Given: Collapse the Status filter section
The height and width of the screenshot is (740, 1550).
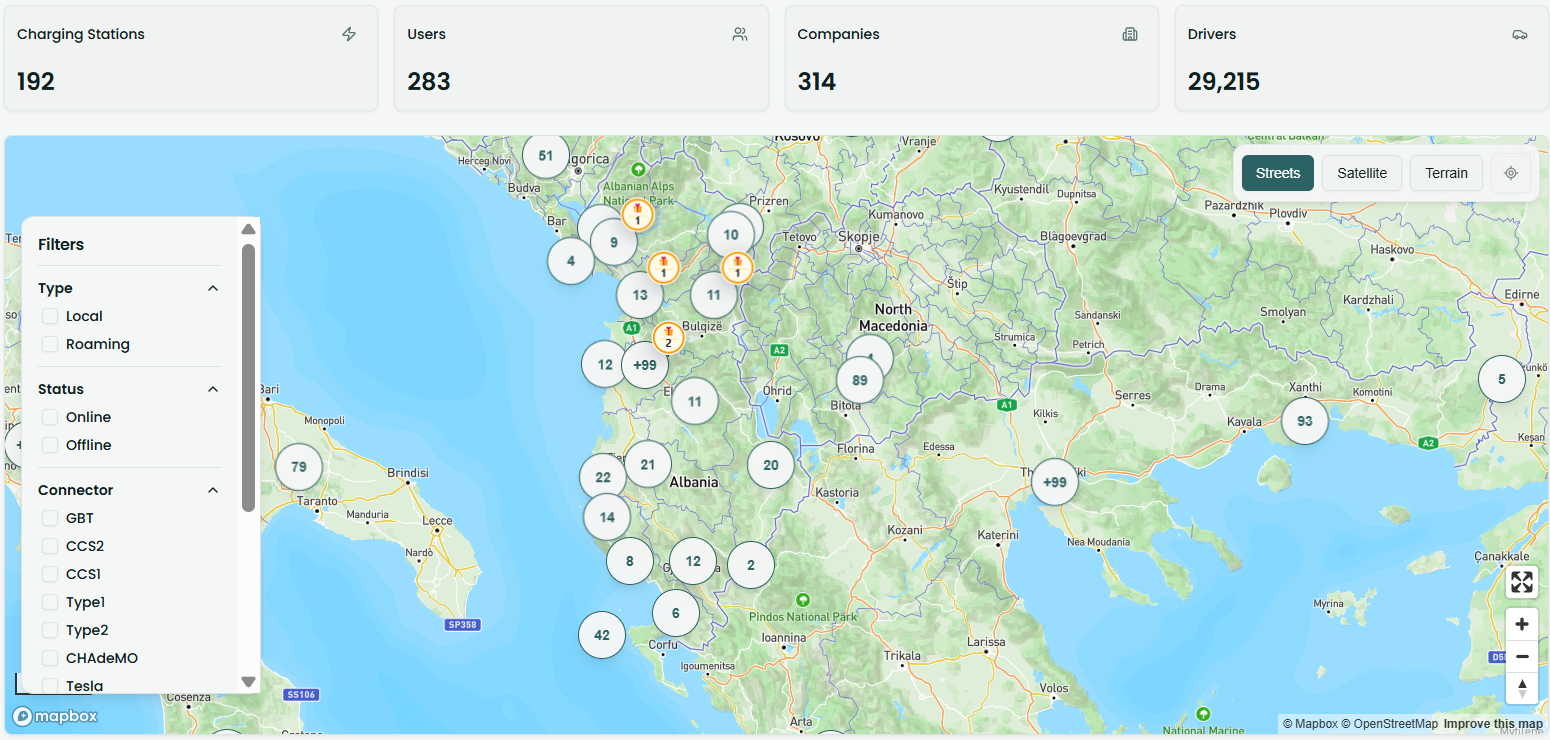Looking at the screenshot, I should tap(212, 389).
